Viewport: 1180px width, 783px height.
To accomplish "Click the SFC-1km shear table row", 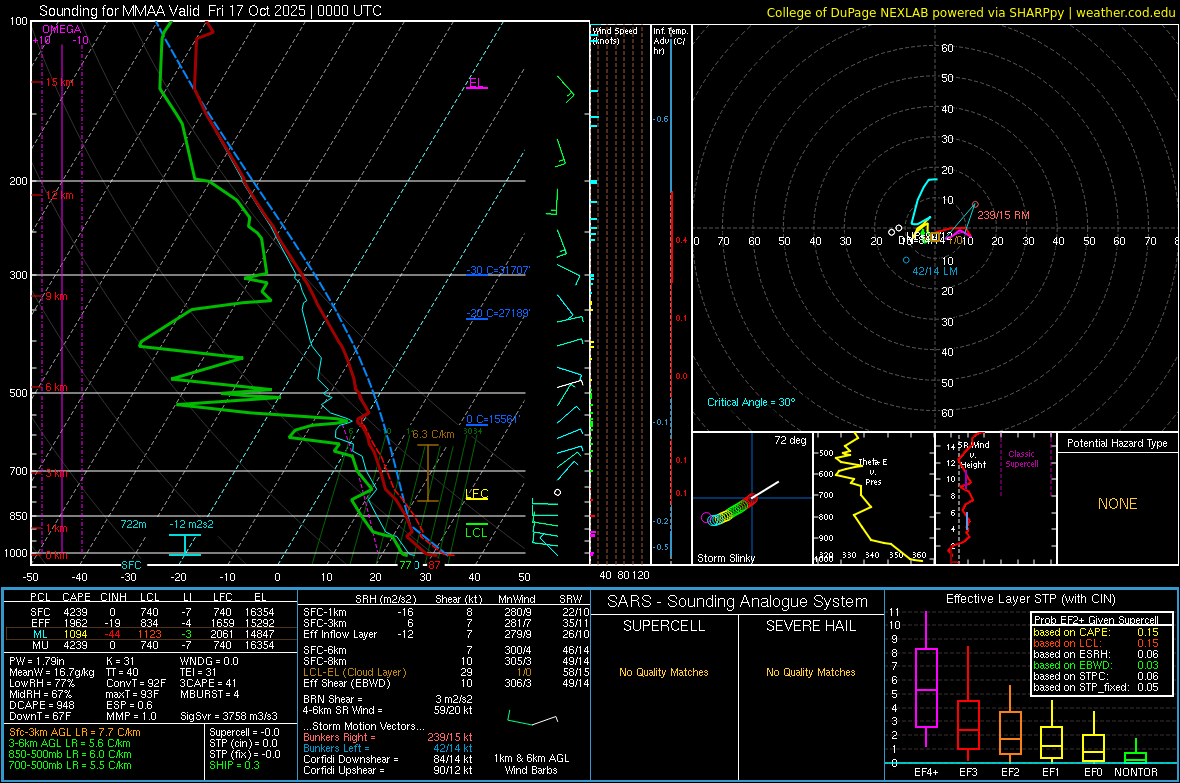I will (446, 612).
